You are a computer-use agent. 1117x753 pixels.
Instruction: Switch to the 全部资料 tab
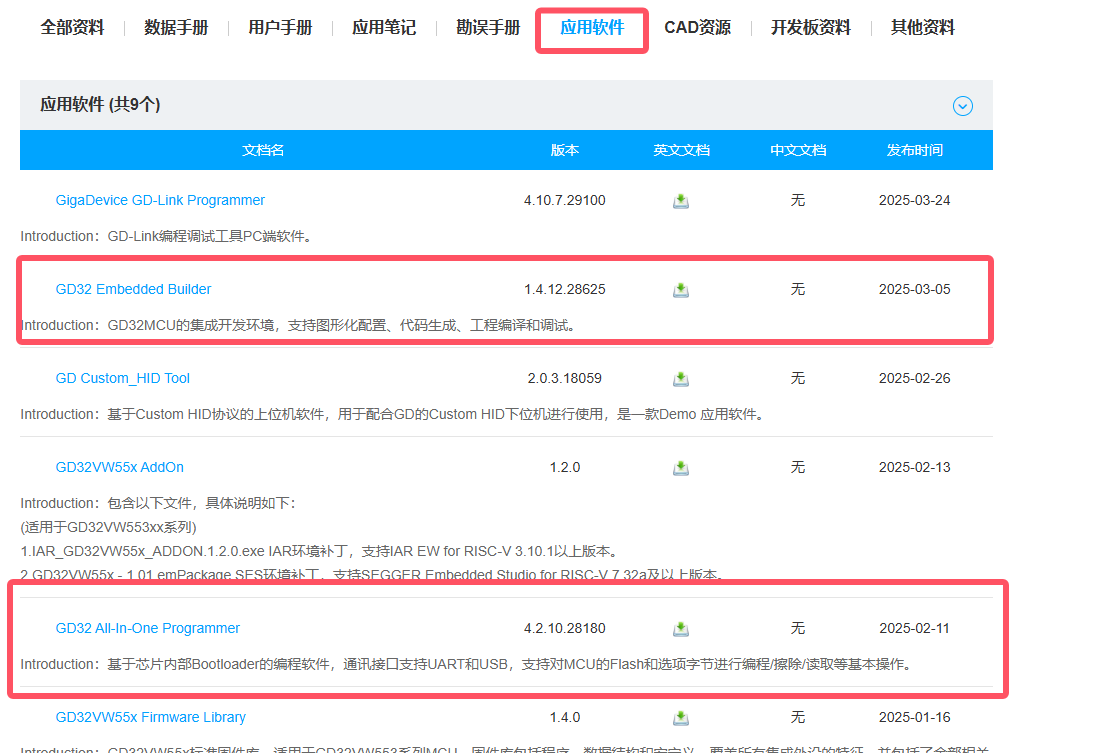(72, 28)
